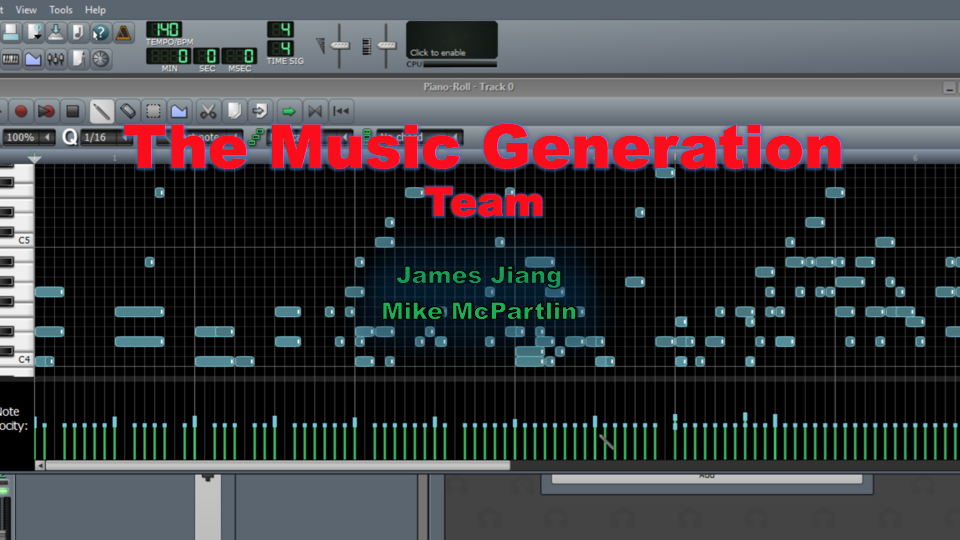Click the Q quantize icon
Image resolution: width=960 pixels, height=540 pixels.
tap(70, 137)
